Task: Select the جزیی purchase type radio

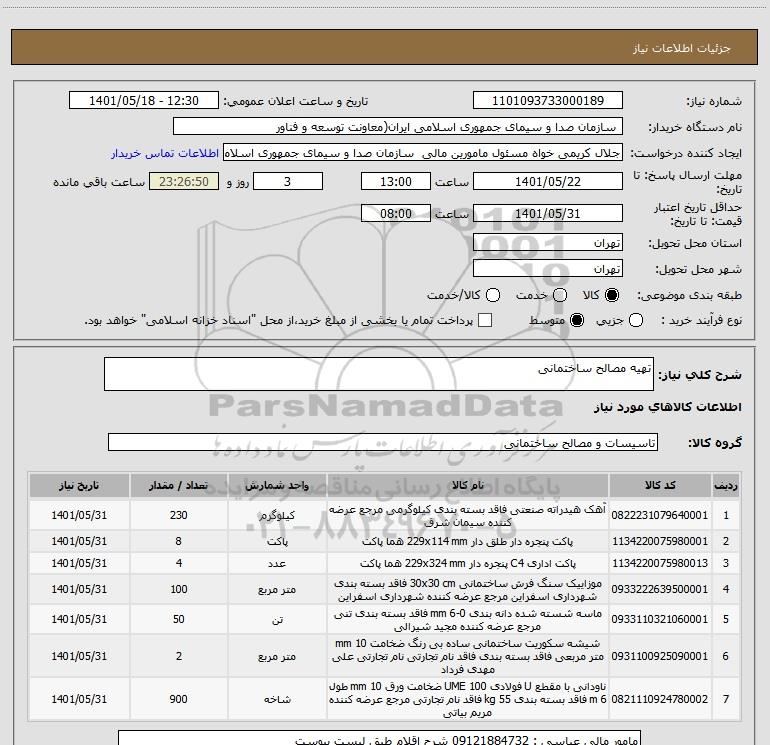Action: coord(635,320)
